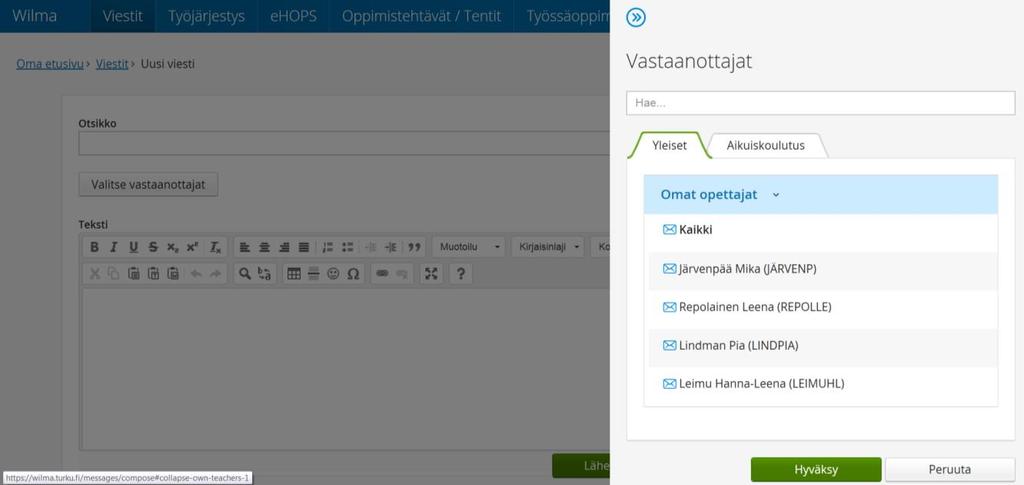This screenshot has width=1024, height=485.
Task: Open eHOPS in top navigation
Action: tap(293, 16)
